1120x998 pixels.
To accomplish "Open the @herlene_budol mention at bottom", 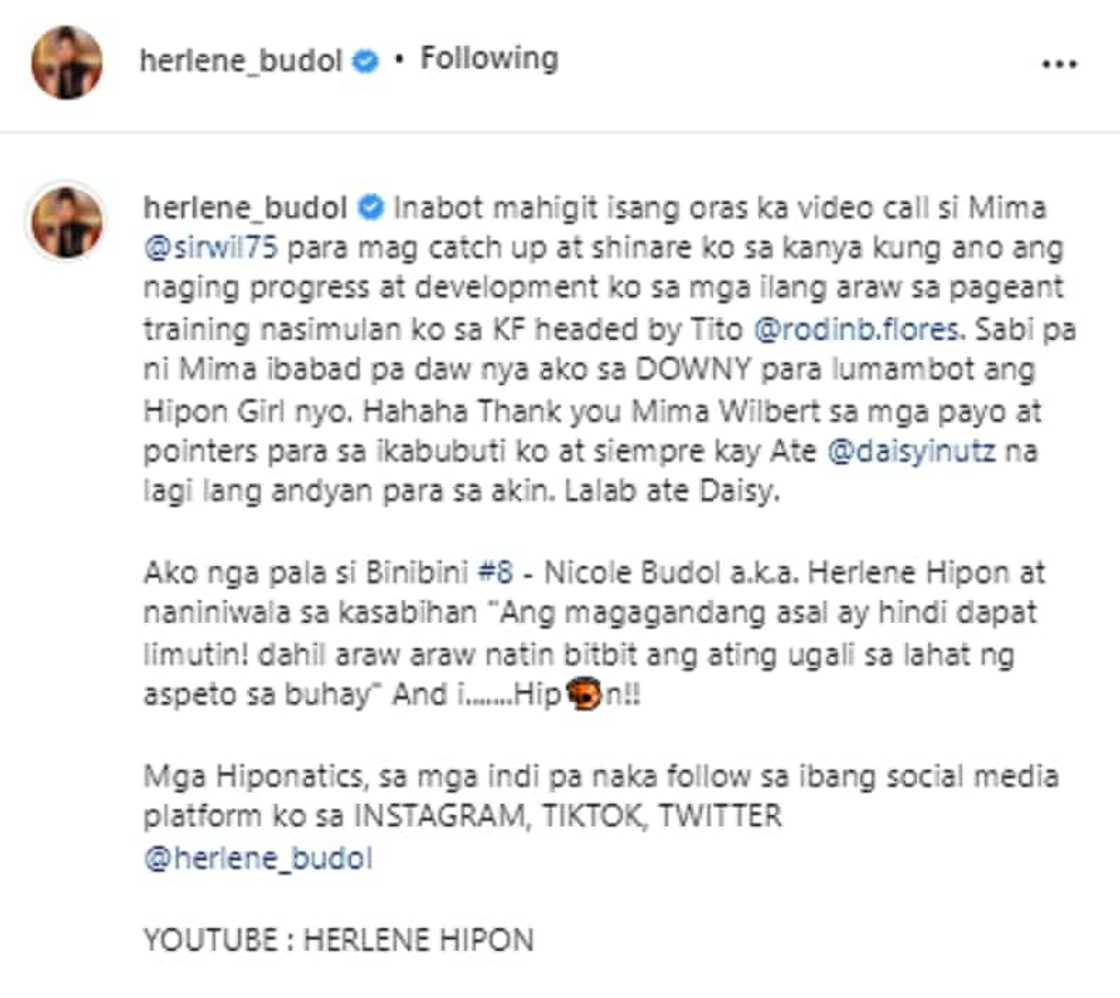I will click(x=258, y=858).
